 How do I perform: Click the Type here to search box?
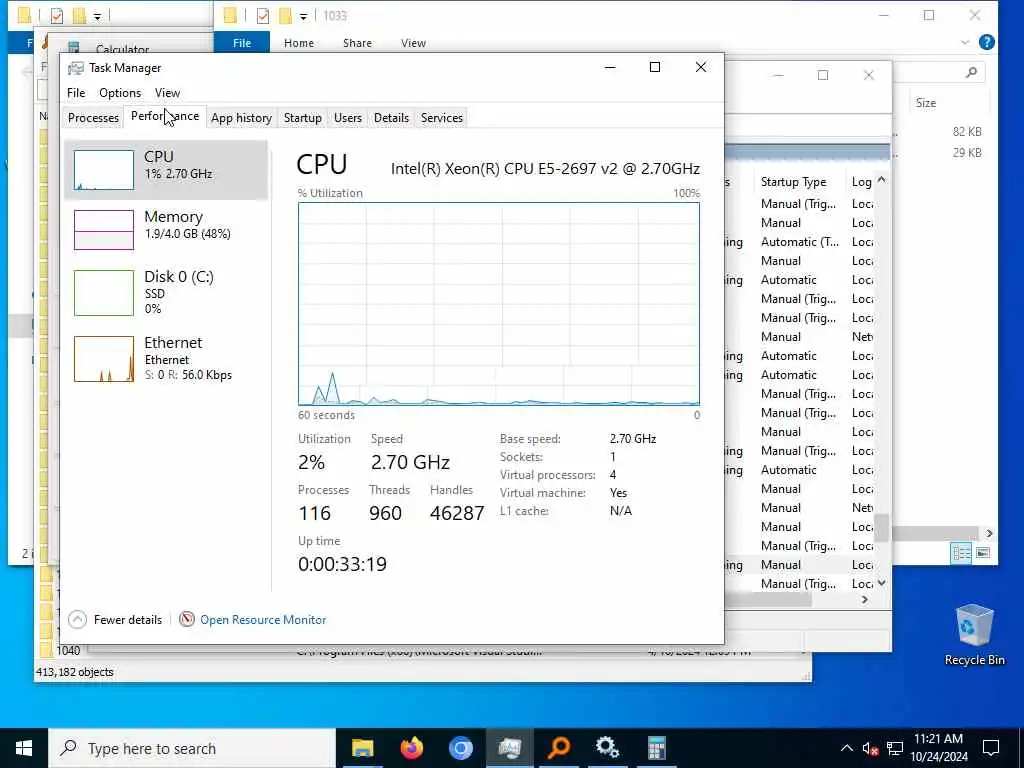192,748
